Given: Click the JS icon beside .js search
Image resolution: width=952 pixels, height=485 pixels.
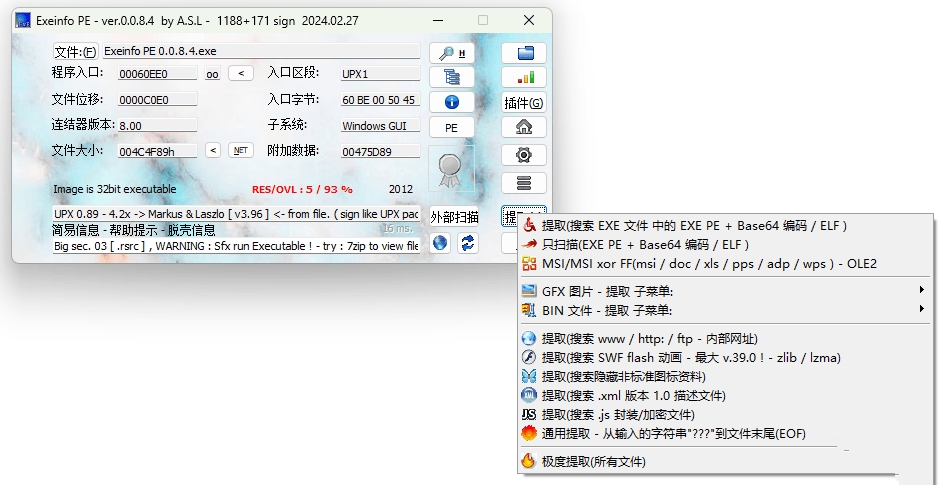Looking at the screenshot, I should click(x=529, y=415).
